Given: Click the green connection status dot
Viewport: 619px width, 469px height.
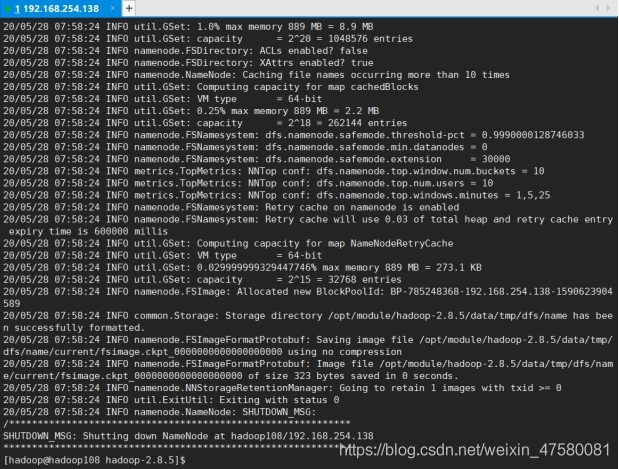Looking at the screenshot, I should click(x=7, y=9).
